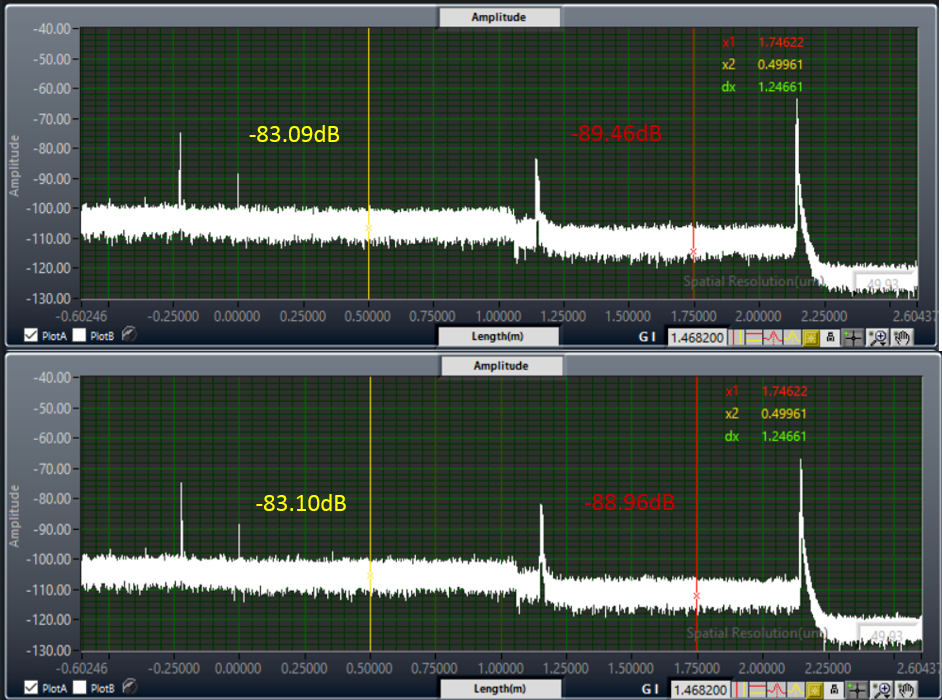Click yellow cursor marker on bottom plot trace
Image resolution: width=942 pixels, height=700 pixels.
point(370,576)
